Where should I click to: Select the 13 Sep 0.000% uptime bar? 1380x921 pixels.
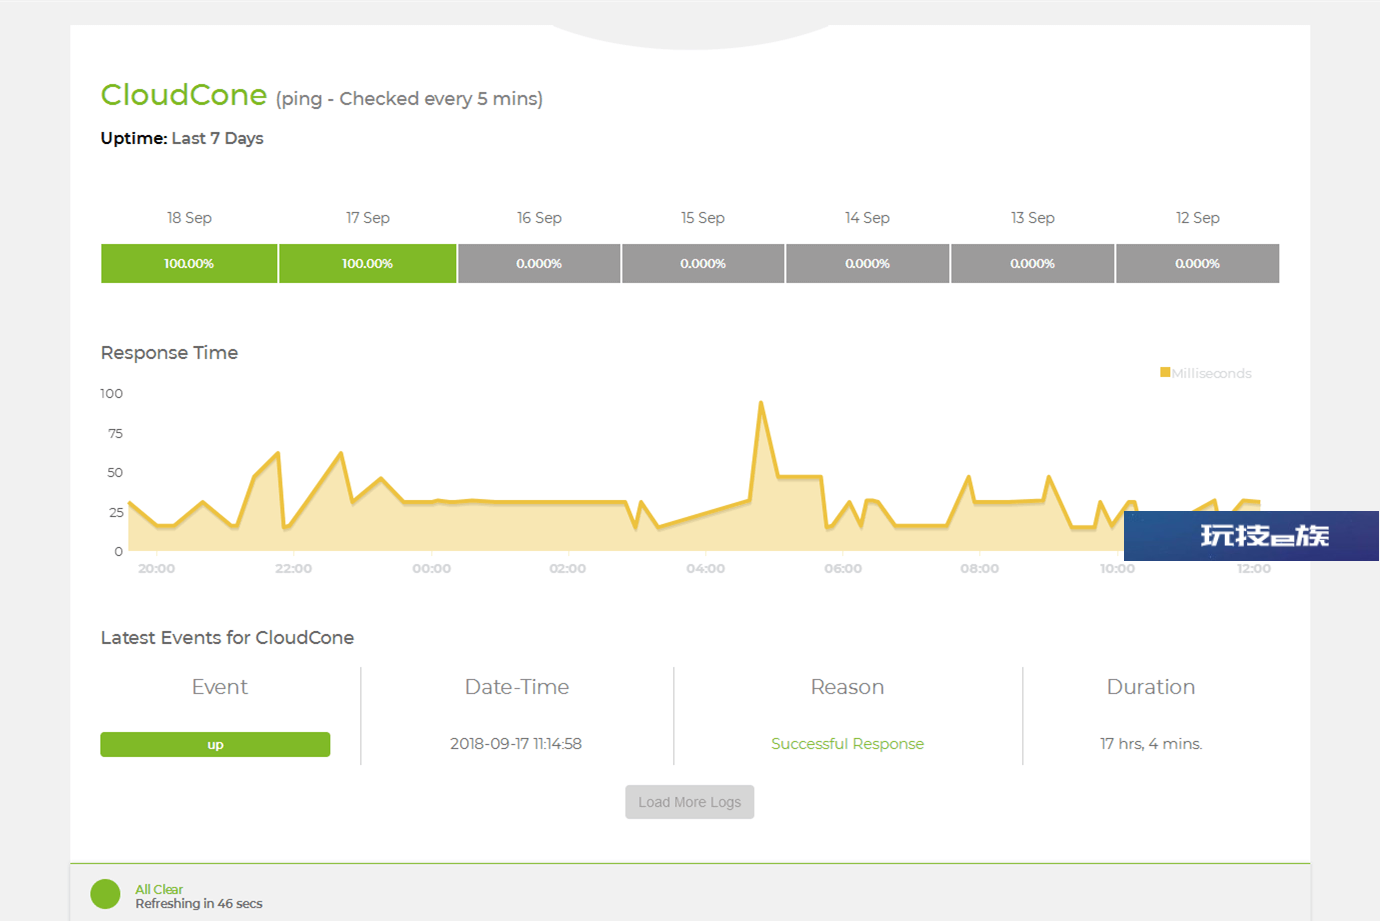(1032, 264)
